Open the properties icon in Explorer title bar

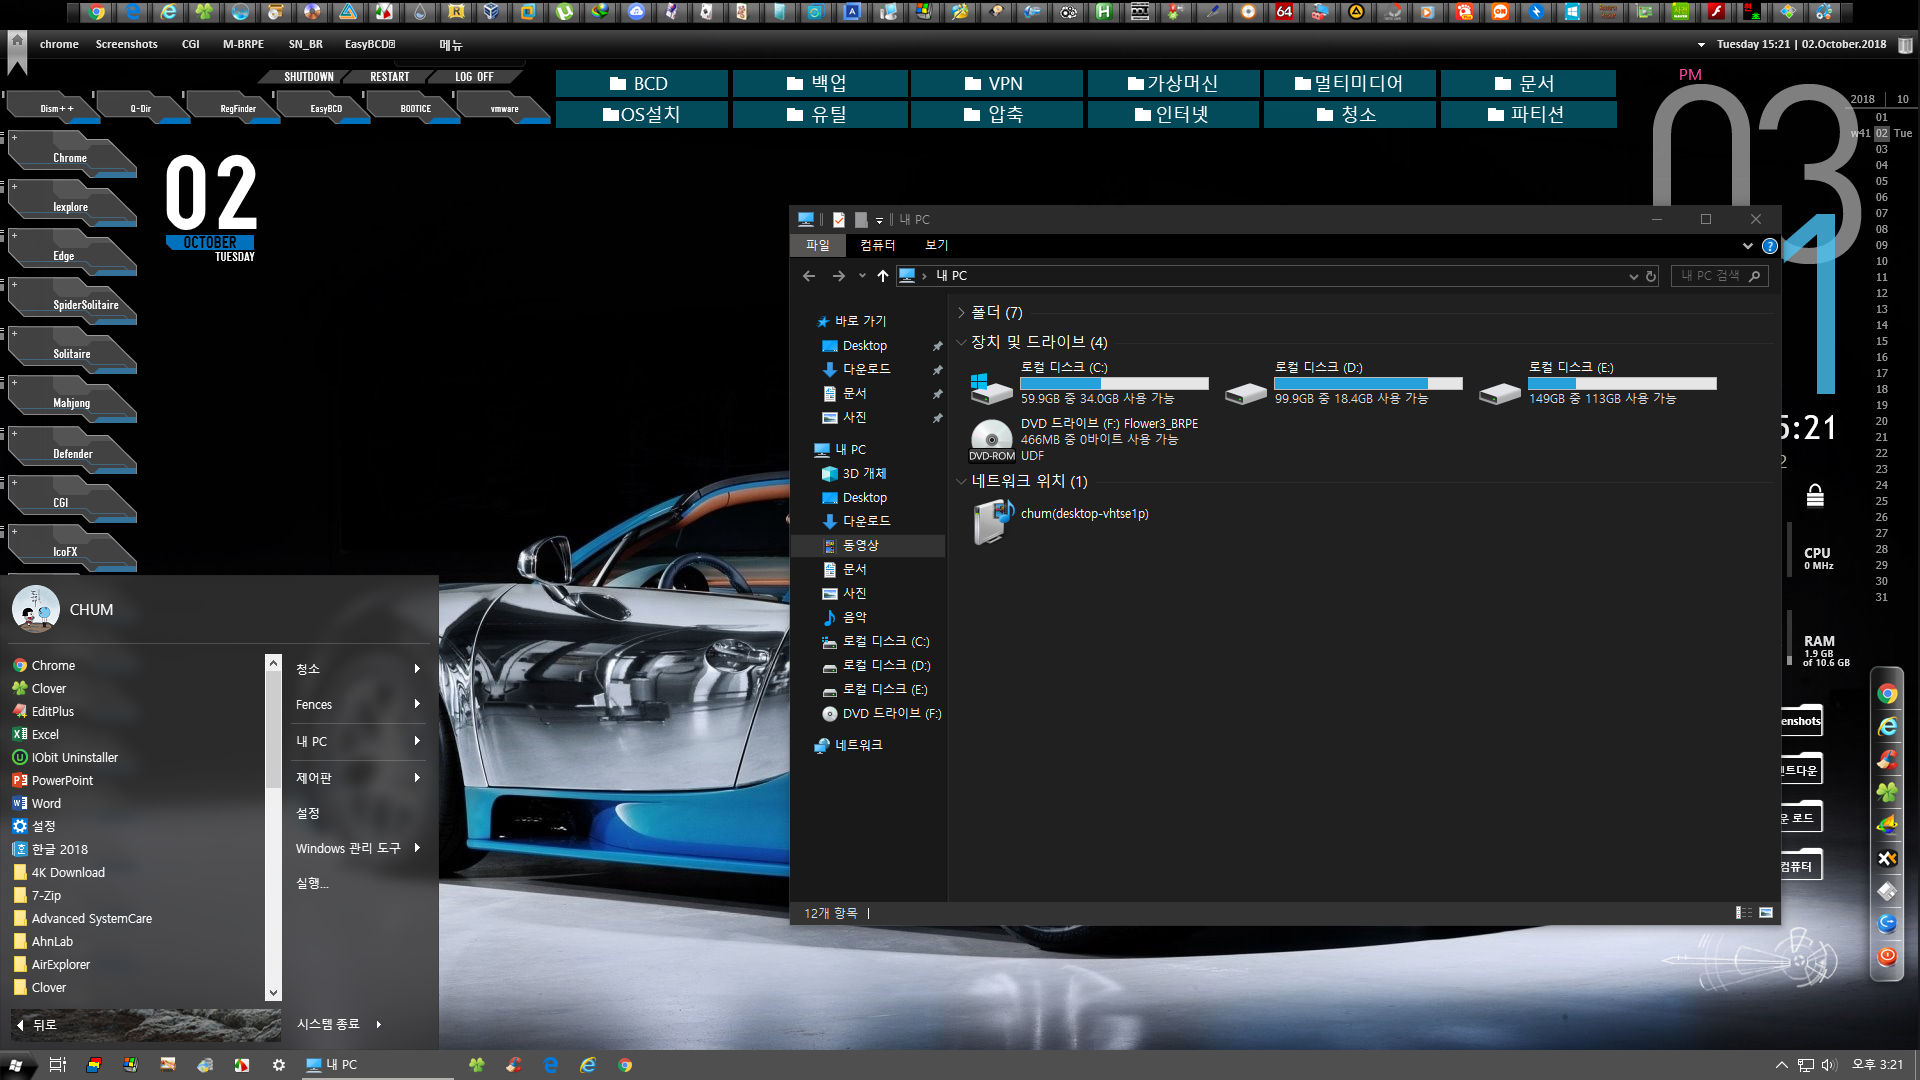[839, 219]
